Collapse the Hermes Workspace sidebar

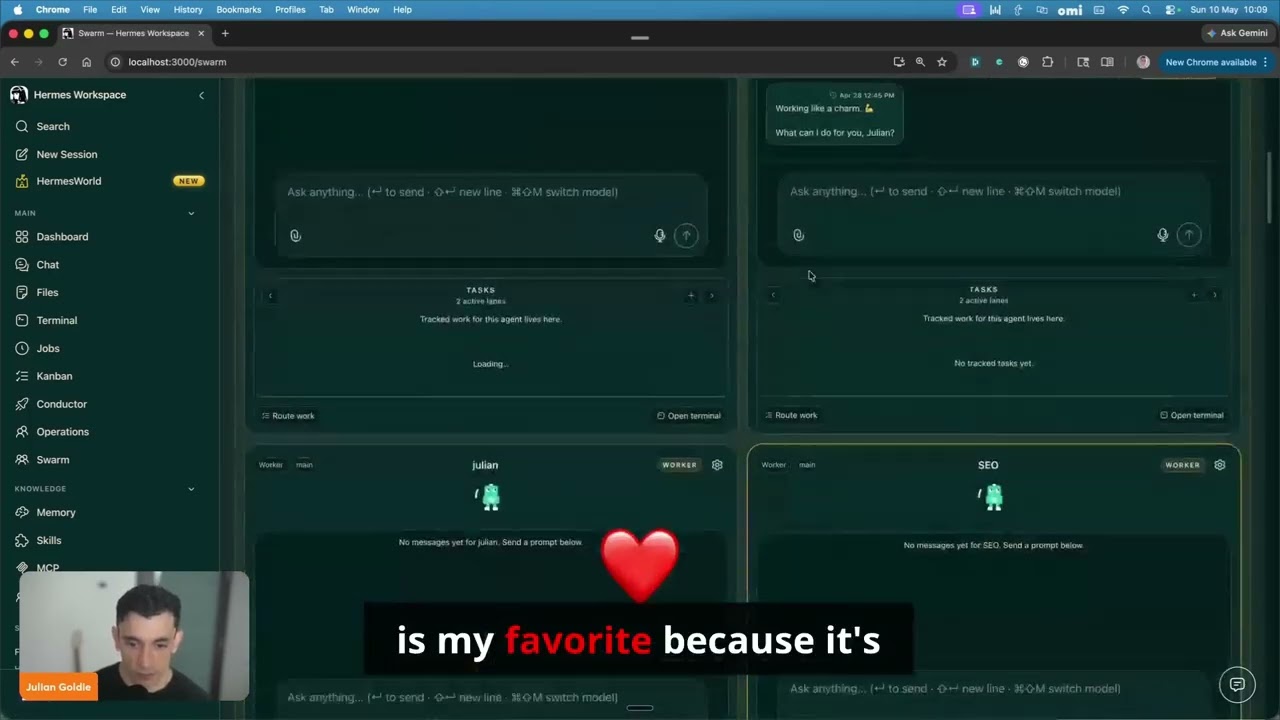pos(201,95)
